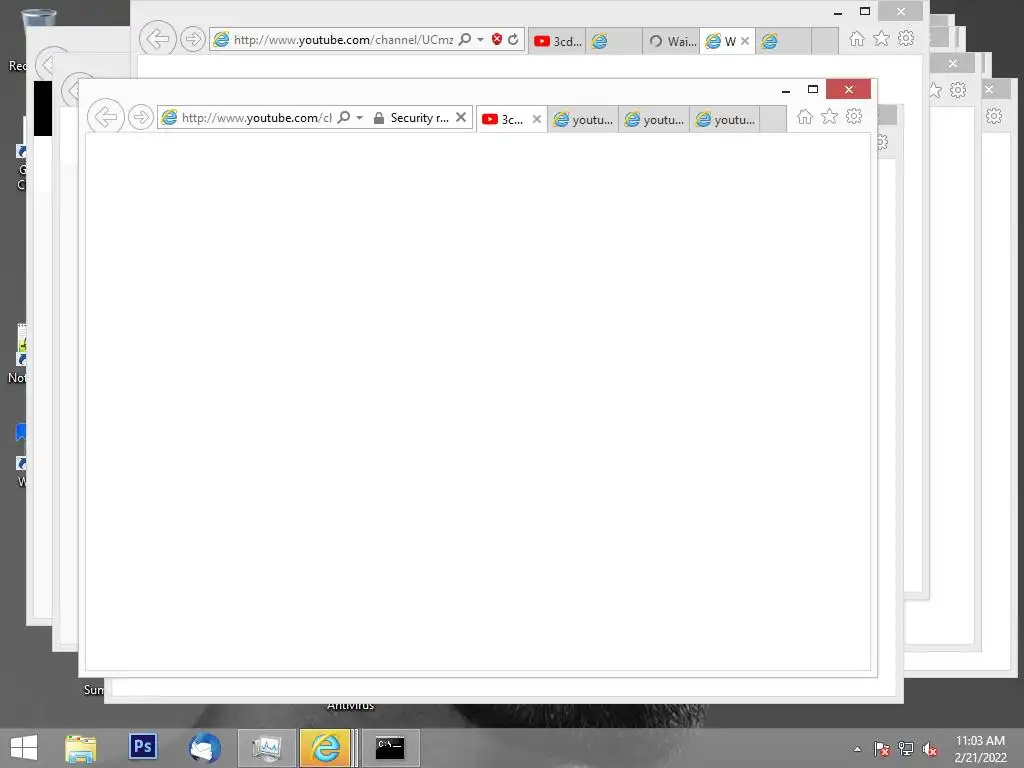Open a new tab in the second window
The height and width of the screenshot is (768, 1024).
pos(825,41)
